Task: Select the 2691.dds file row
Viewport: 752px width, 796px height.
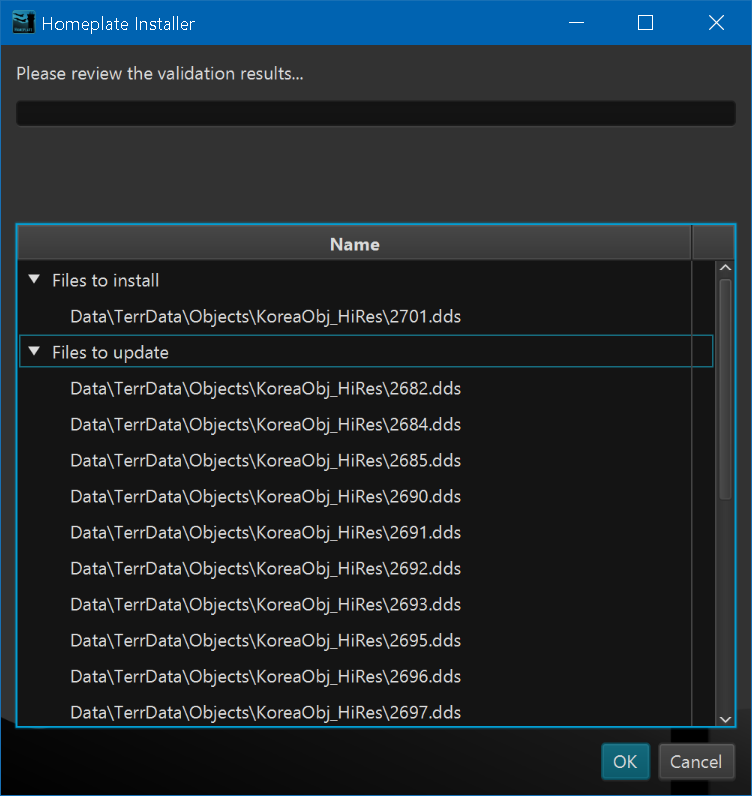Action: point(265,533)
